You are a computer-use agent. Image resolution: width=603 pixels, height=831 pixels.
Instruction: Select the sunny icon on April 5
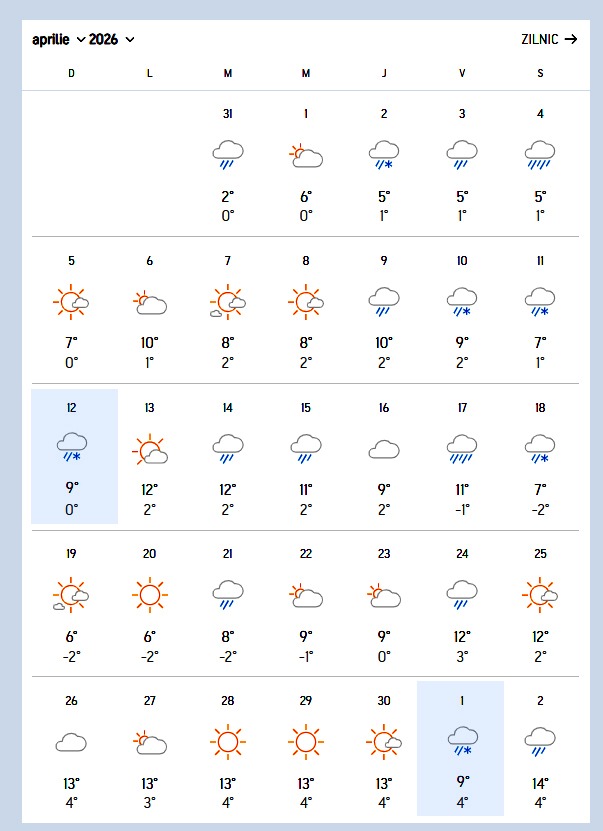[x=72, y=301]
